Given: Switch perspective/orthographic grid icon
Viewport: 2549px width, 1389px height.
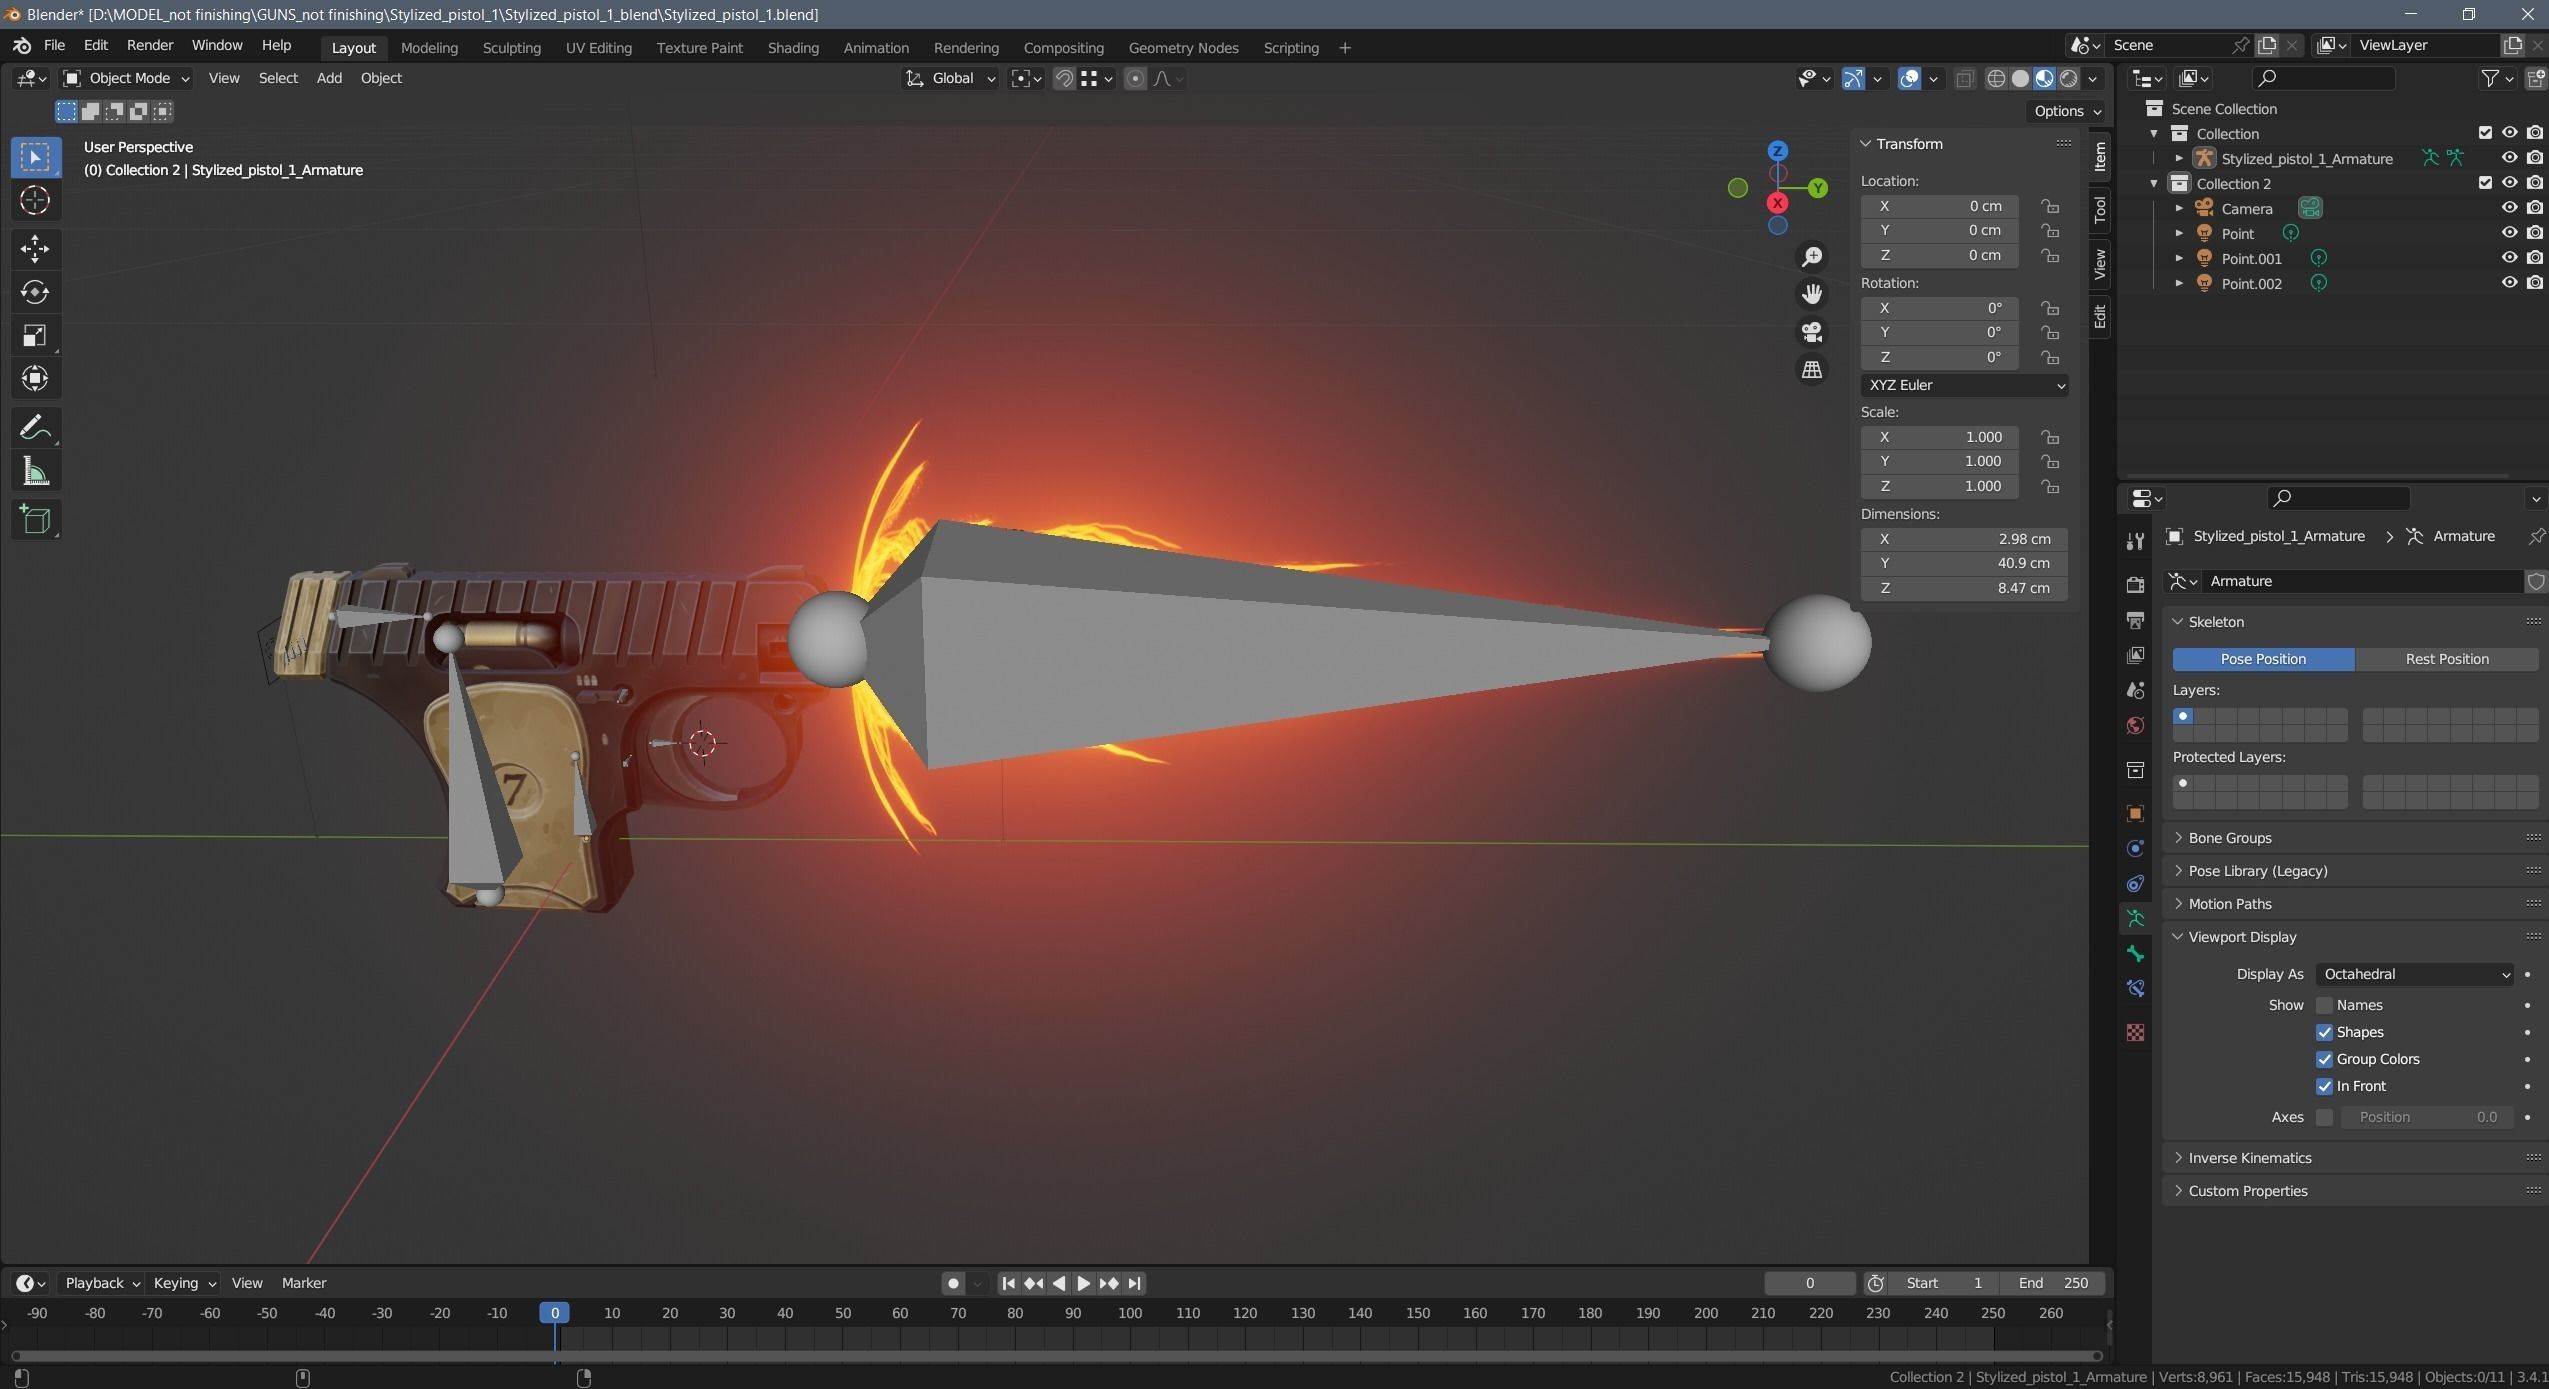Looking at the screenshot, I should click(x=1812, y=370).
